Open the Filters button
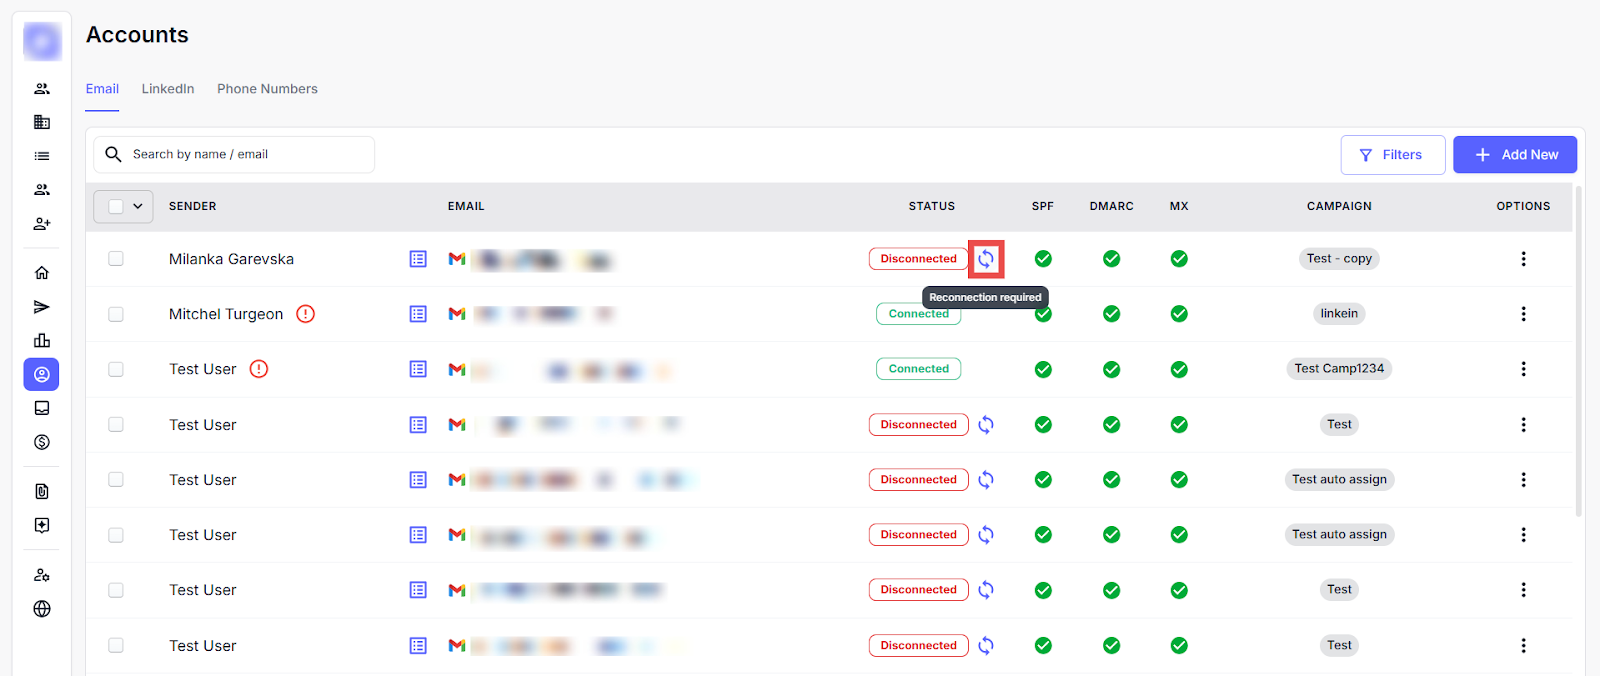 [x=1392, y=155]
